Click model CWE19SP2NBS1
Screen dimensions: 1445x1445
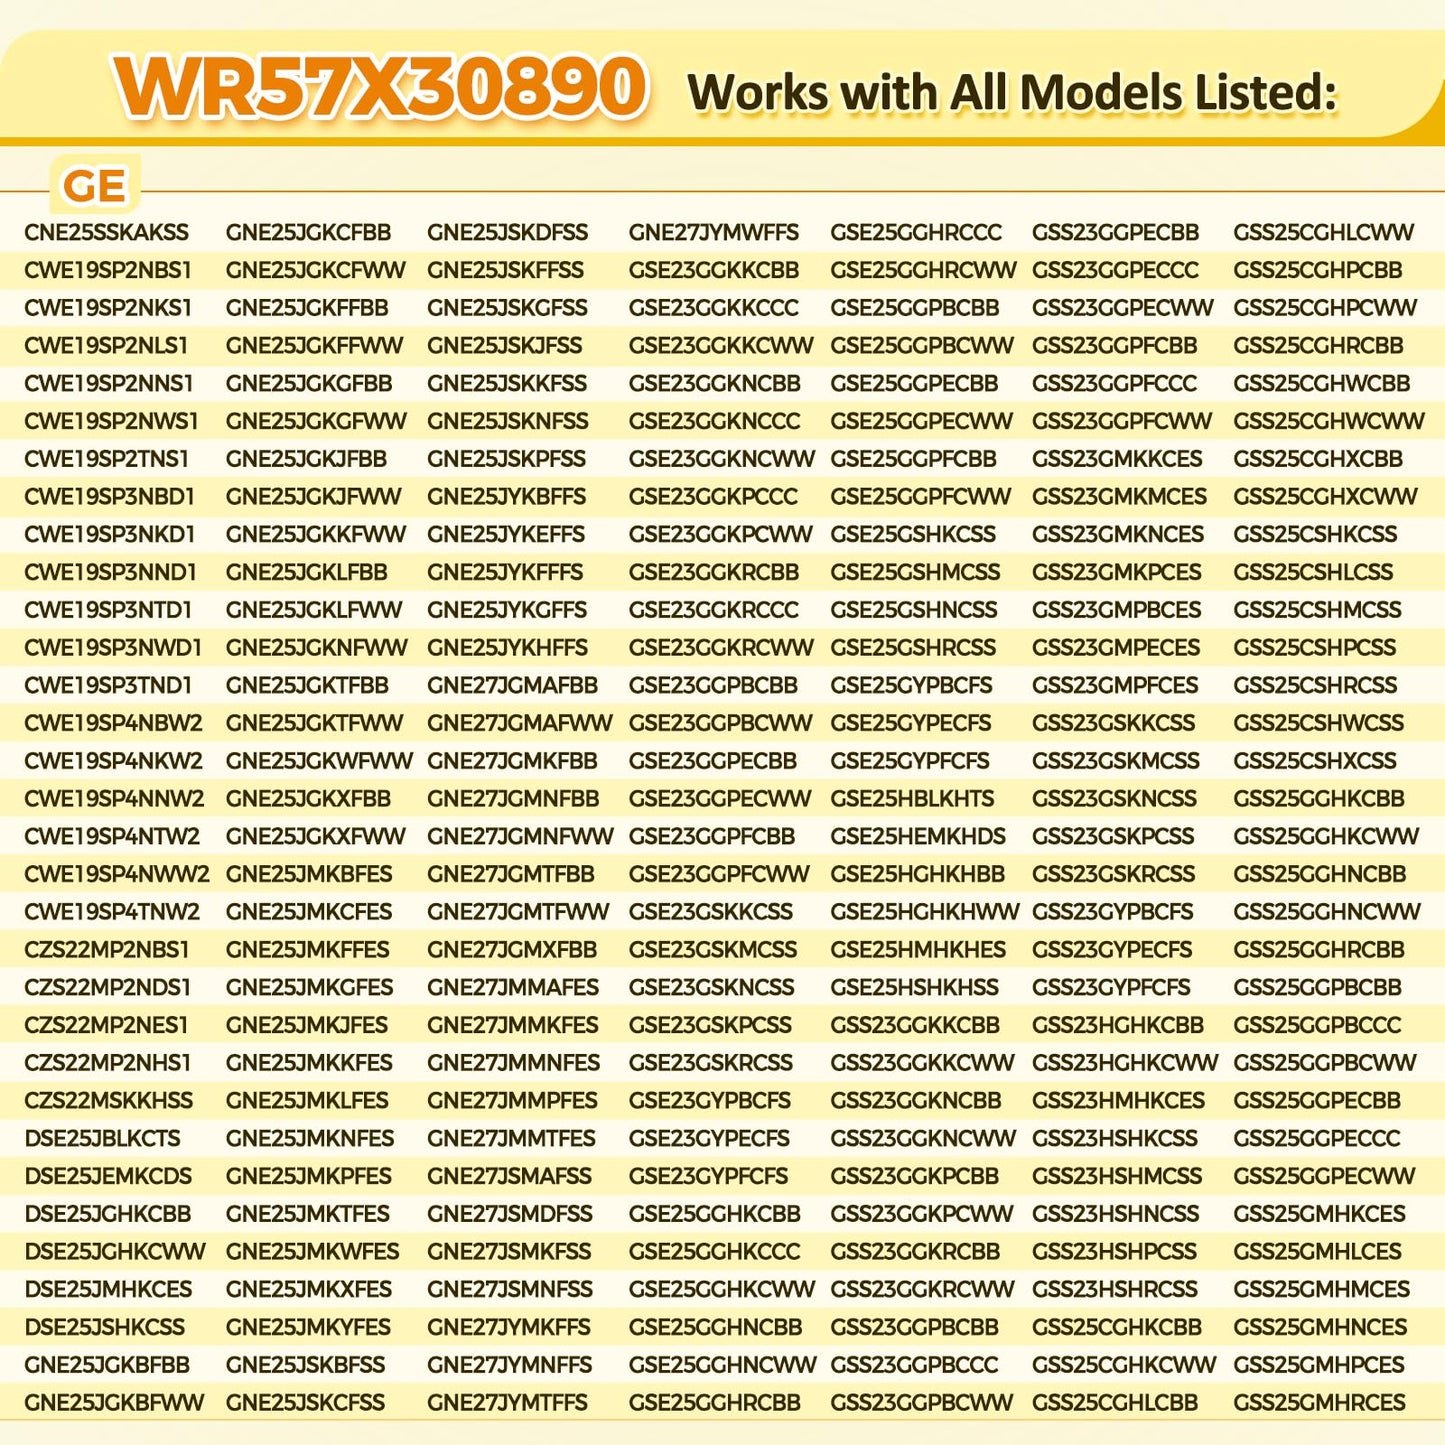click(x=108, y=270)
